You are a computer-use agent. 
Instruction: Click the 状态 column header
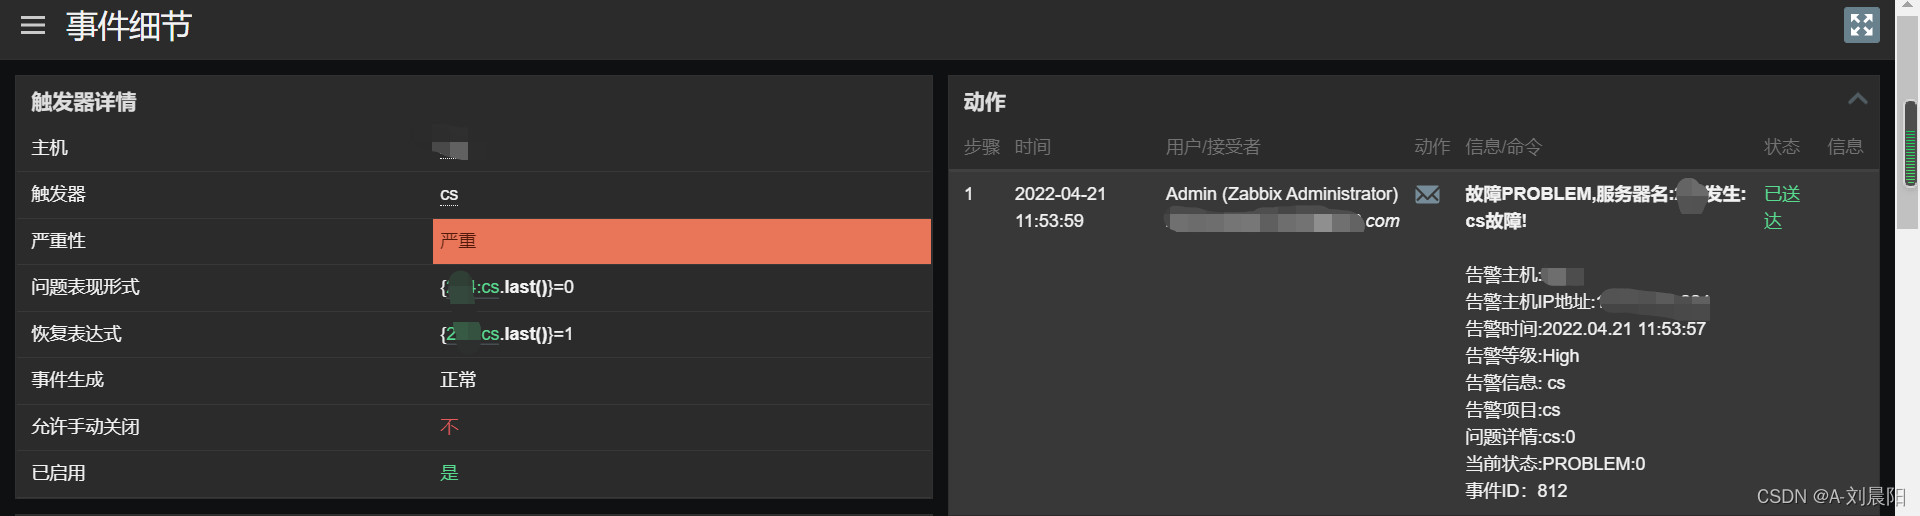[x=1781, y=147]
